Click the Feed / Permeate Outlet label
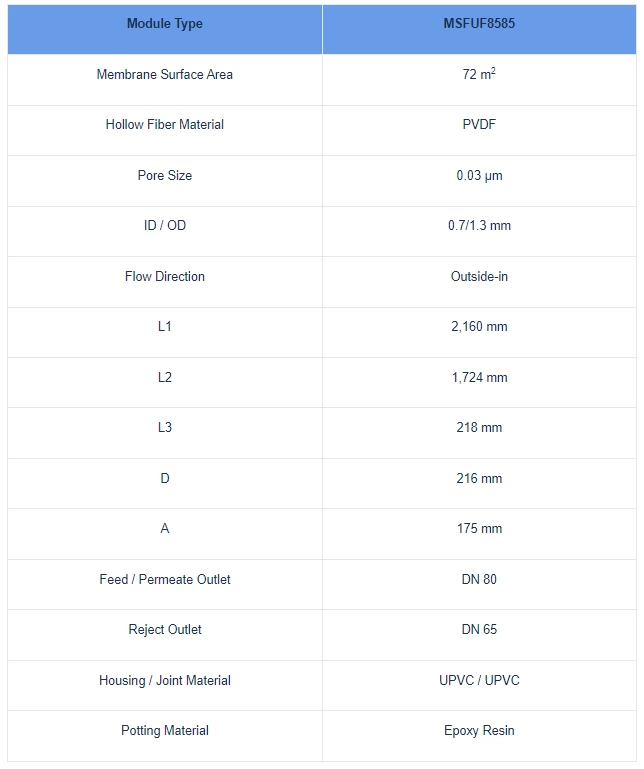 point(165,580)
